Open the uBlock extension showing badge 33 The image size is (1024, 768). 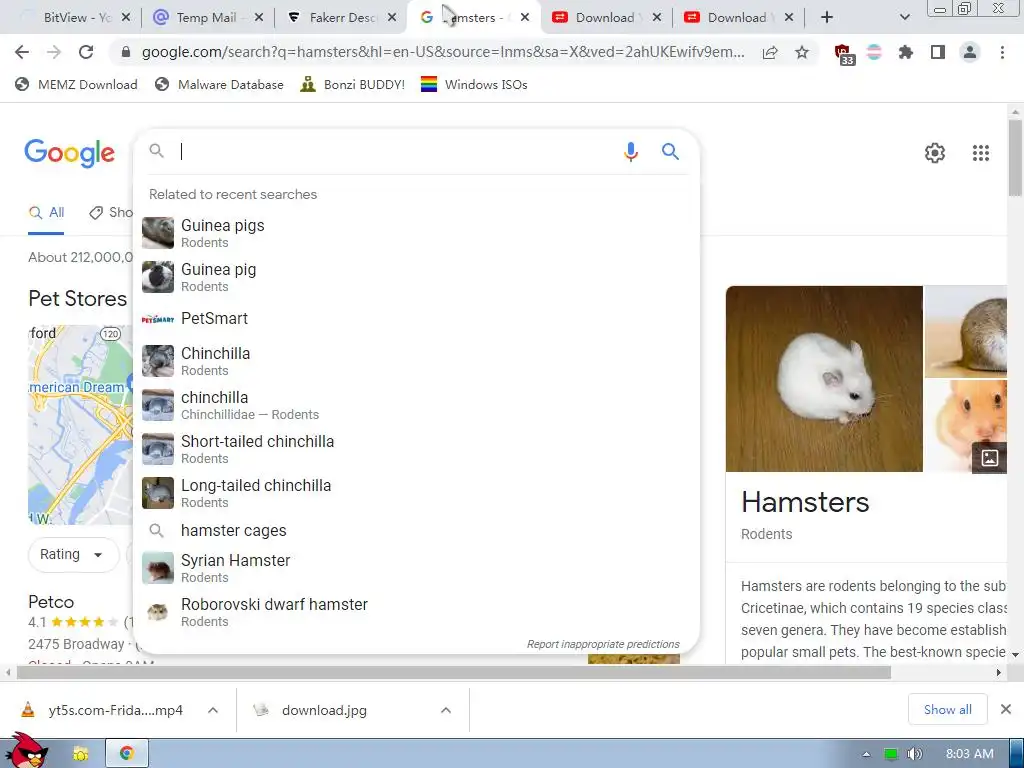pyautogui.click(x=843, y=54)
